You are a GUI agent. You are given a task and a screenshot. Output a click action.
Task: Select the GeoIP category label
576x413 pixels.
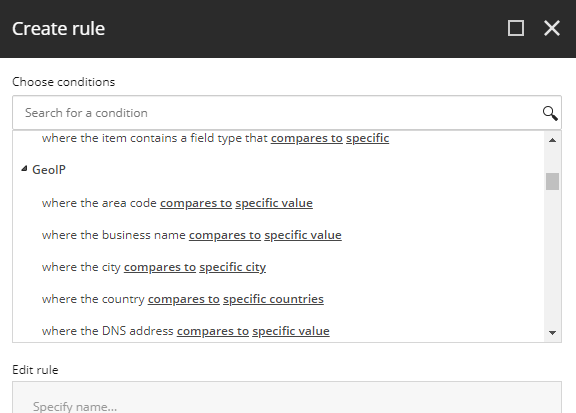pos(49,170)
